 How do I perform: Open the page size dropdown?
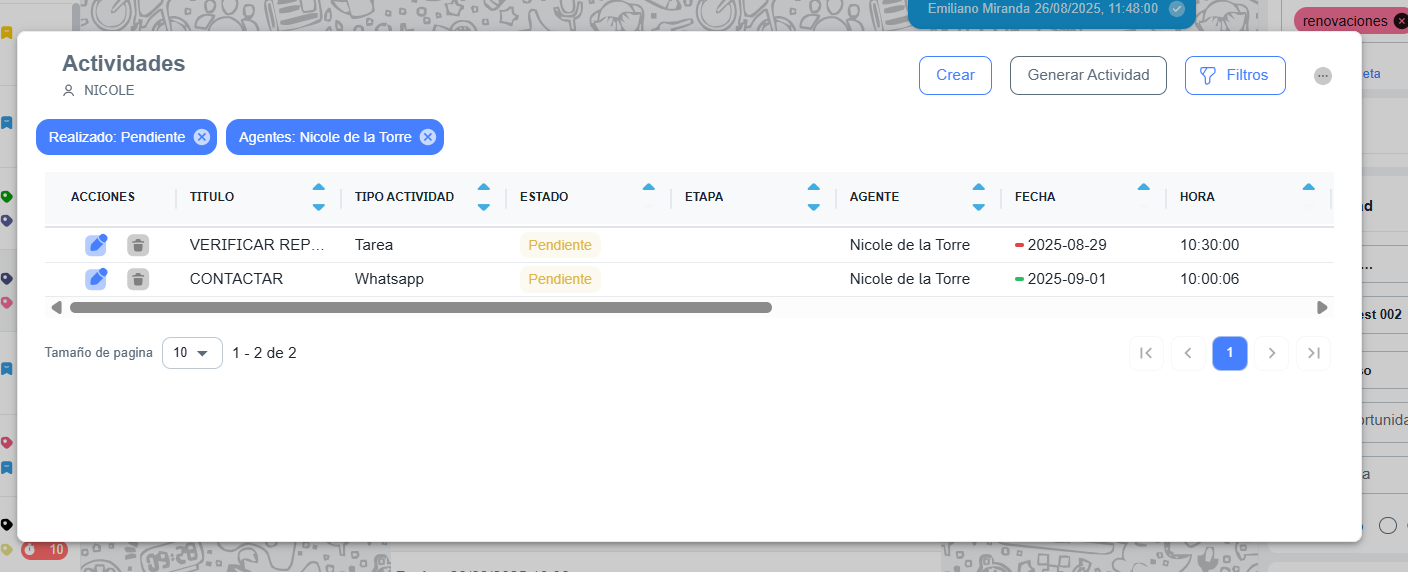(192, 353)
